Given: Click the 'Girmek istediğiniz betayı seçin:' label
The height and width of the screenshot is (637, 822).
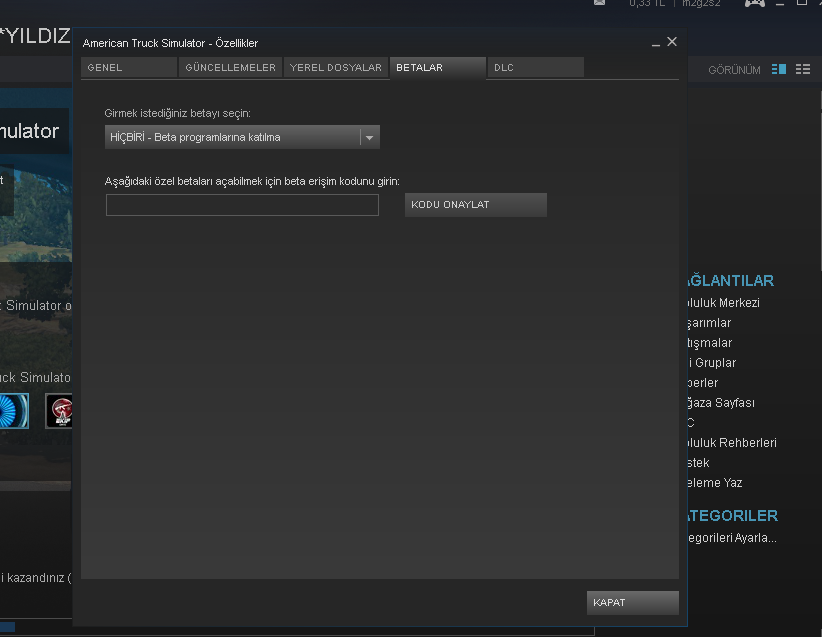Looking at the screenshot, I should point(177,113).
